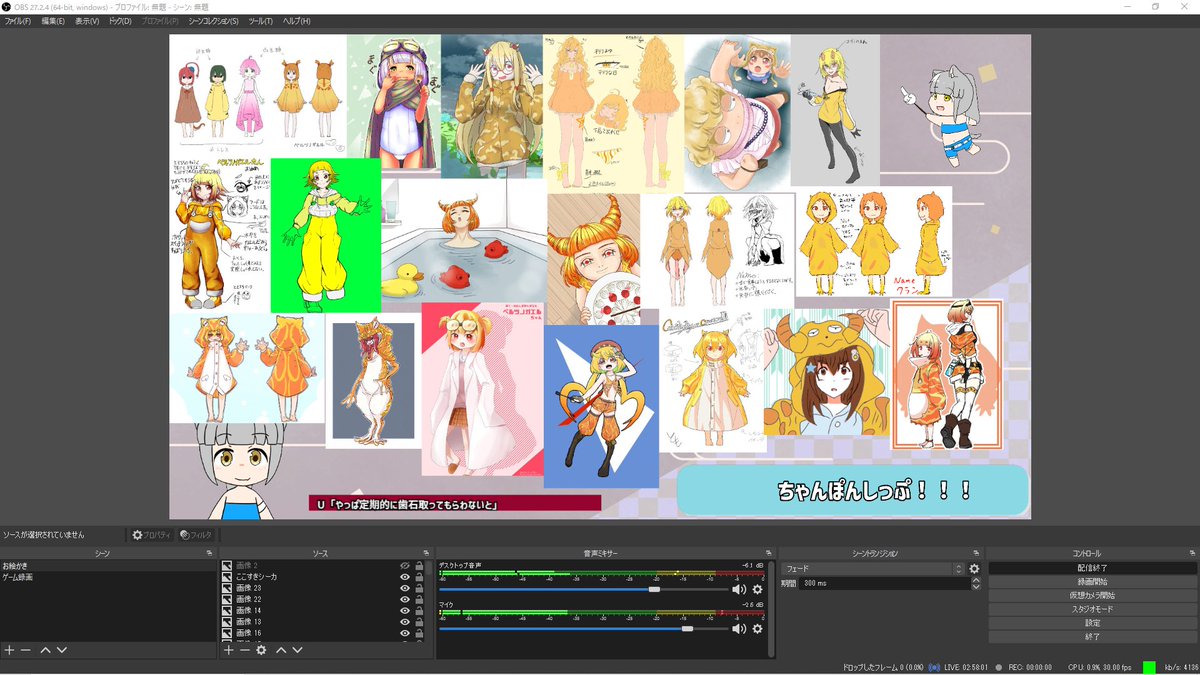Image resolution: width=1200 pixels, height=675 pixels.
Task: Click image source icon of 画像 22
Action: (227, 599)
